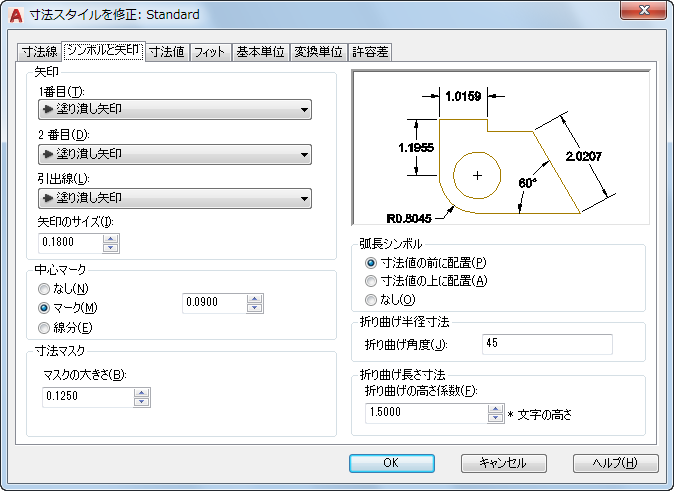Open the 基本単位 tab
Image resolution: width=674 pixels, height=491 pixels.
click(260, 52)
